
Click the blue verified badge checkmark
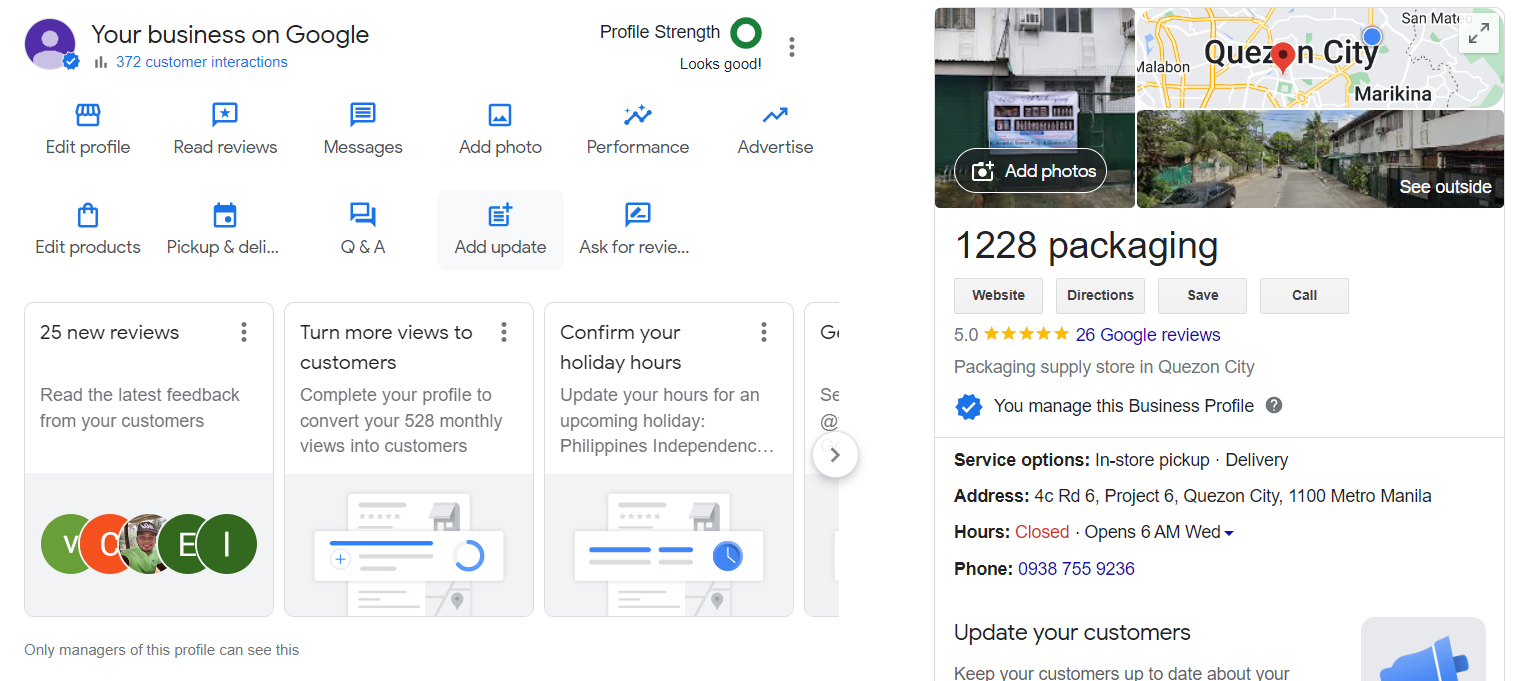coord(968,406)
